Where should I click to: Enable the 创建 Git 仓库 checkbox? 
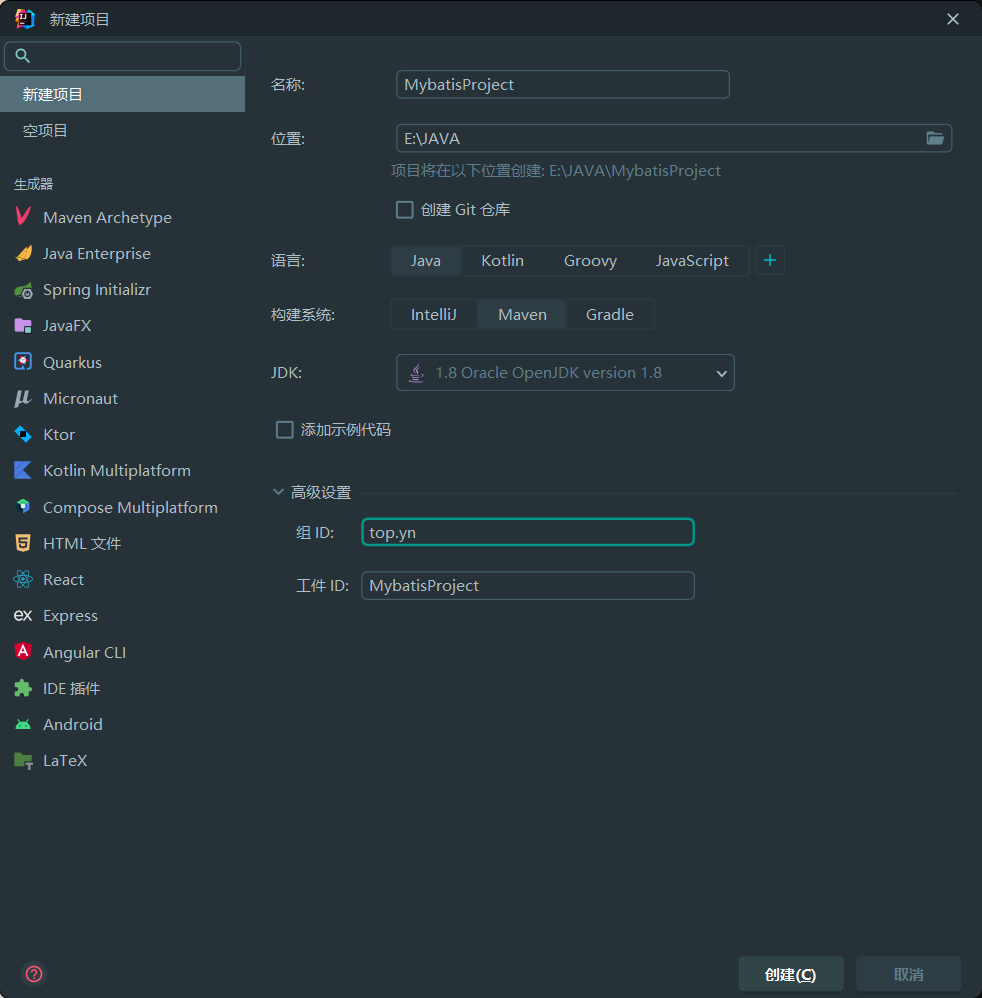coord(405,210)
